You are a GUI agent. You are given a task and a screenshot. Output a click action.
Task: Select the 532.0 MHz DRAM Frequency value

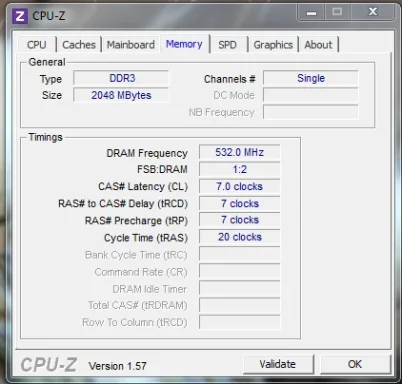pos(239,152)
